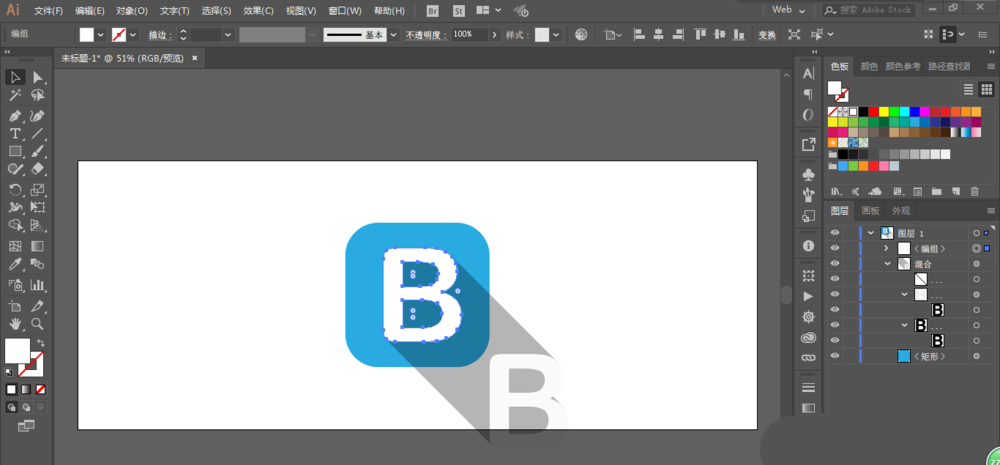Image resolution: width=1000 pixels, height=465 pixels.
Task: Select the Pen tool
Action: pos(15,116)
